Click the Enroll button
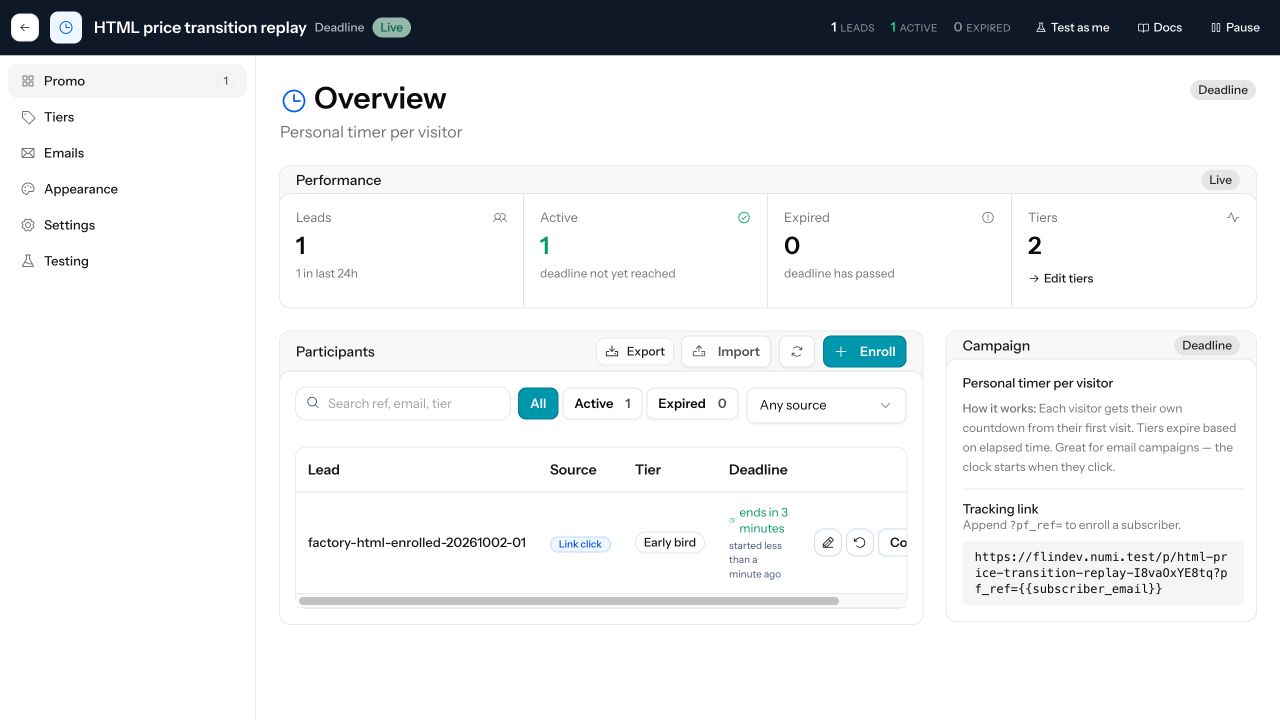This screenshot has height=720, width=1280. [x=865, y=351]
